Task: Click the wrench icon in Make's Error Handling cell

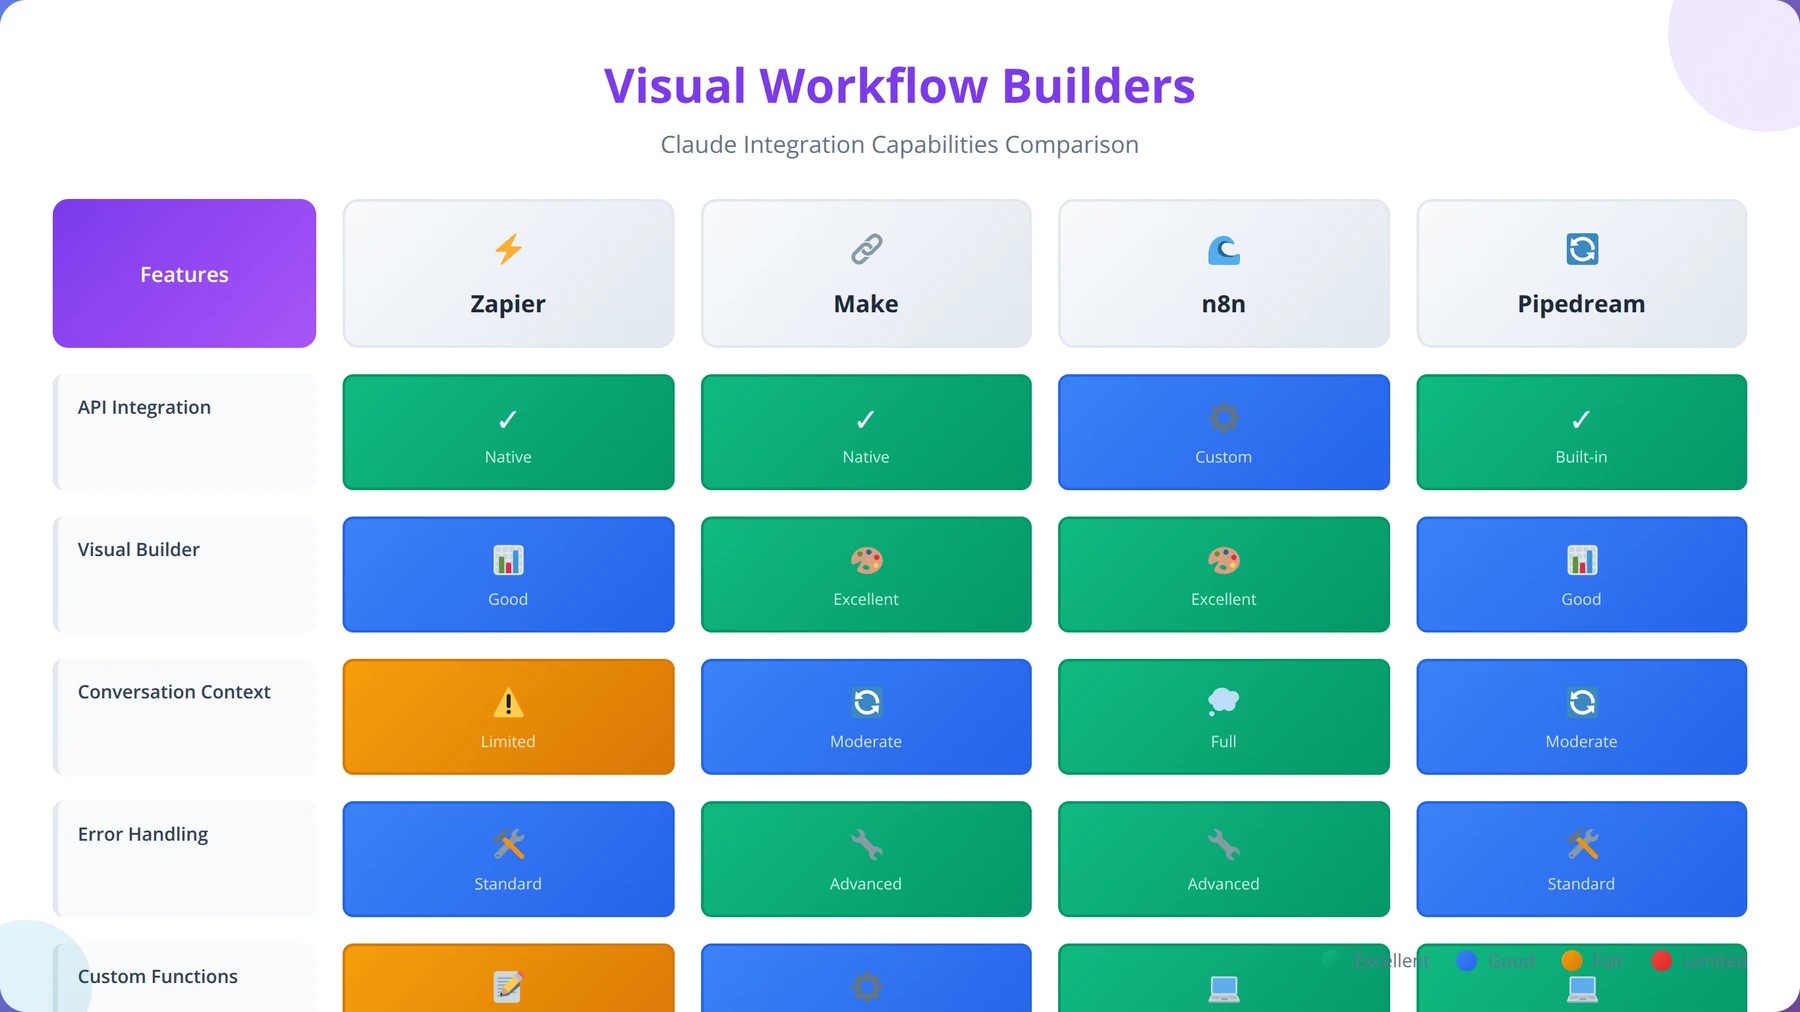Action: pos(866,845)
